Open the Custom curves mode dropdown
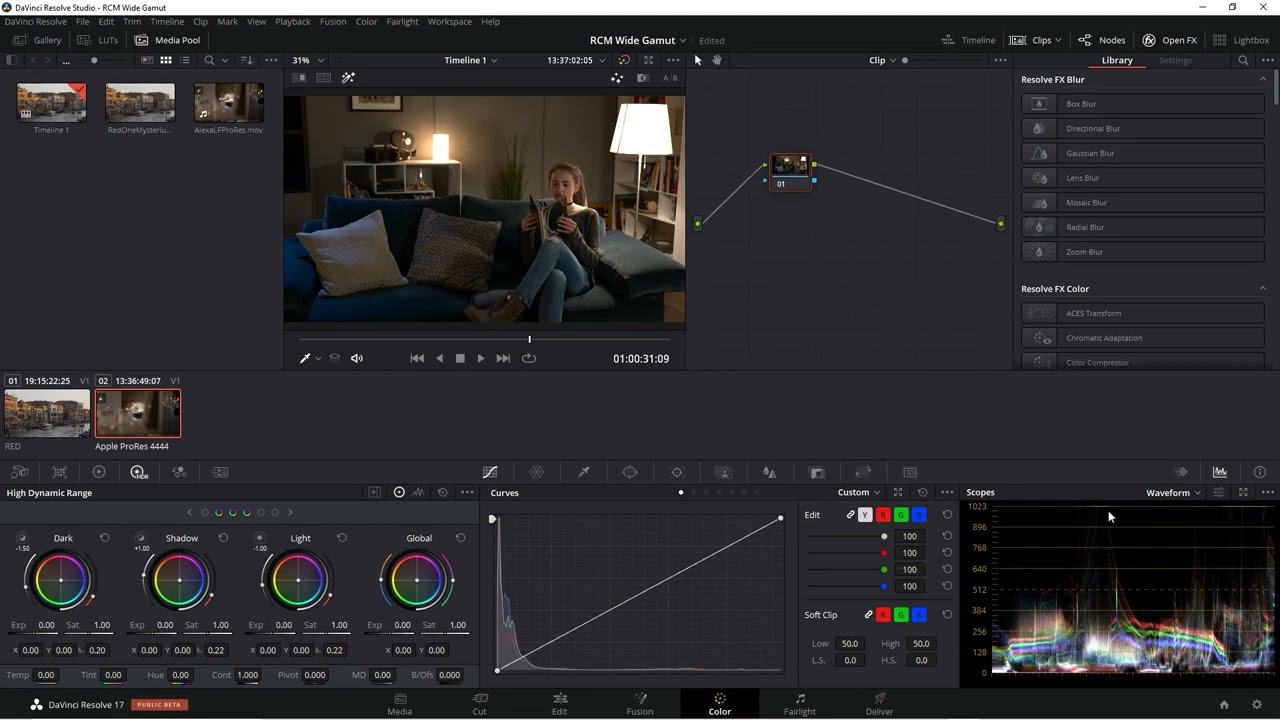The height and width of the screenshot is (720, 1280). [859, 492]
